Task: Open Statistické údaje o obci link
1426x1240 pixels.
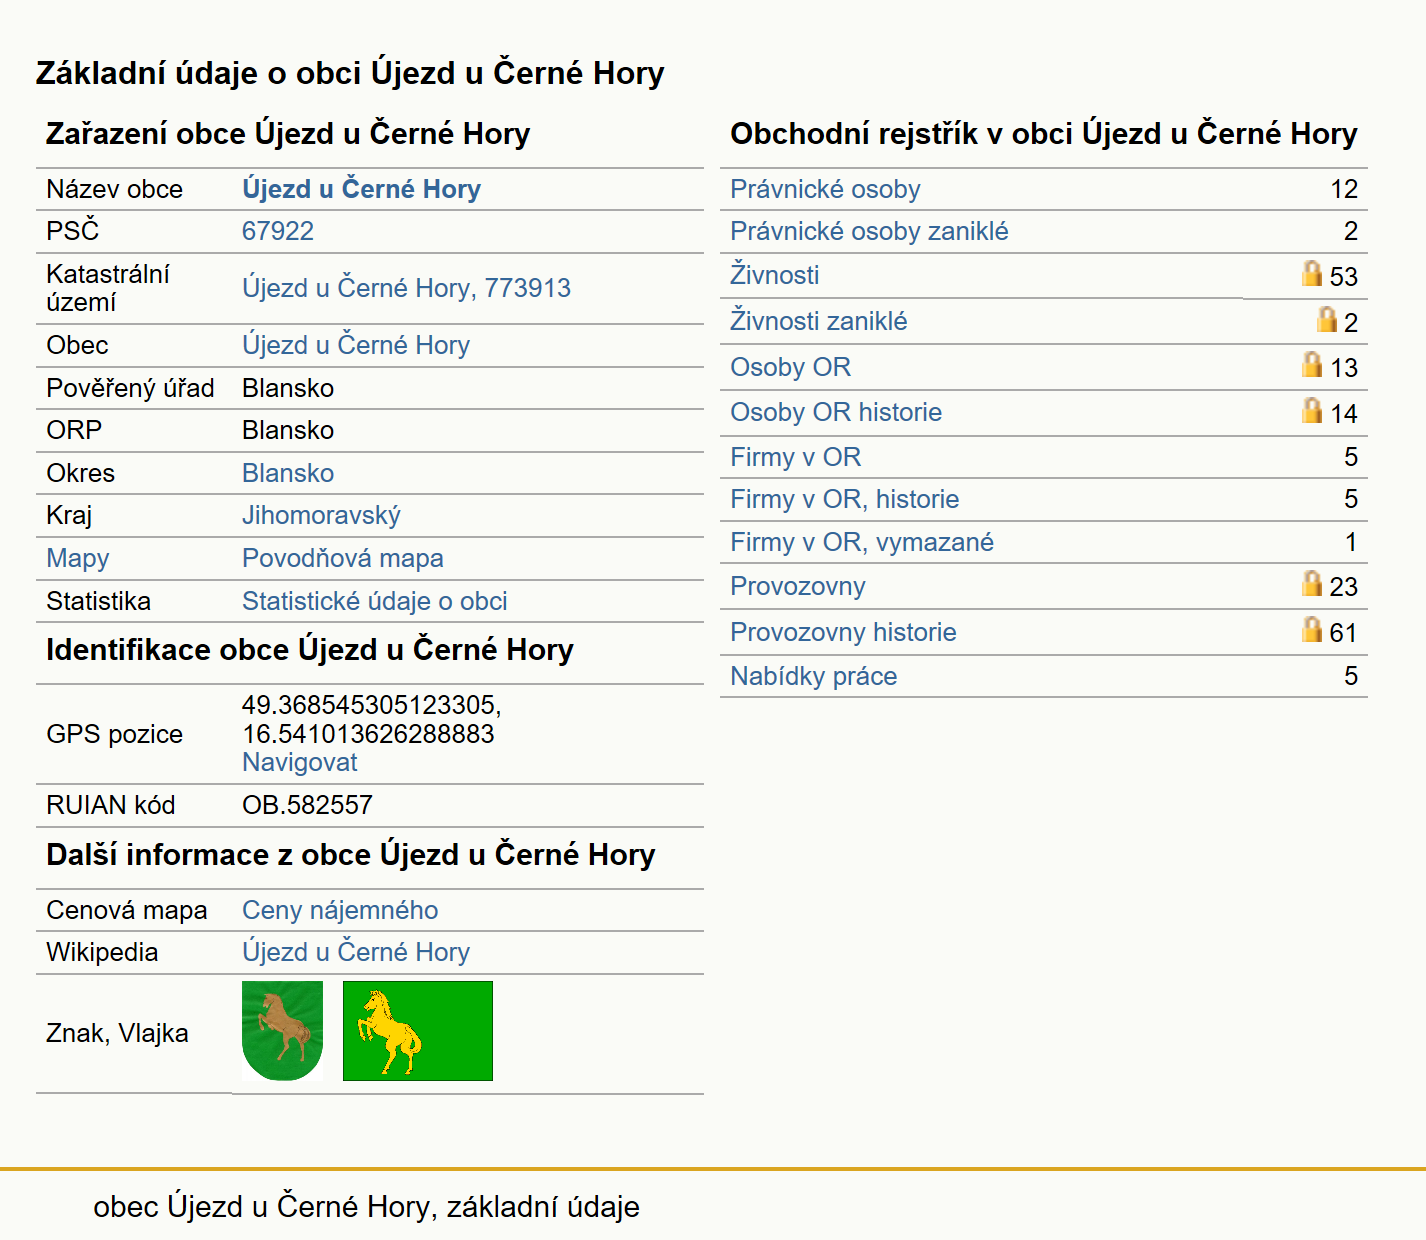Action: 375,601
